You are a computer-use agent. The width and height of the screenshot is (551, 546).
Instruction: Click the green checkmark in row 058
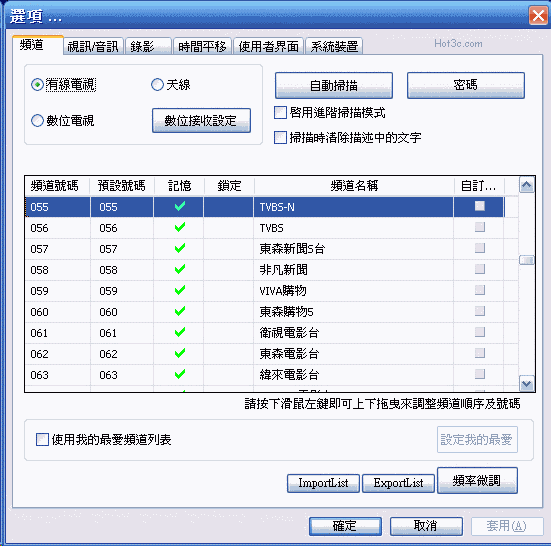[x=180, y=269]
